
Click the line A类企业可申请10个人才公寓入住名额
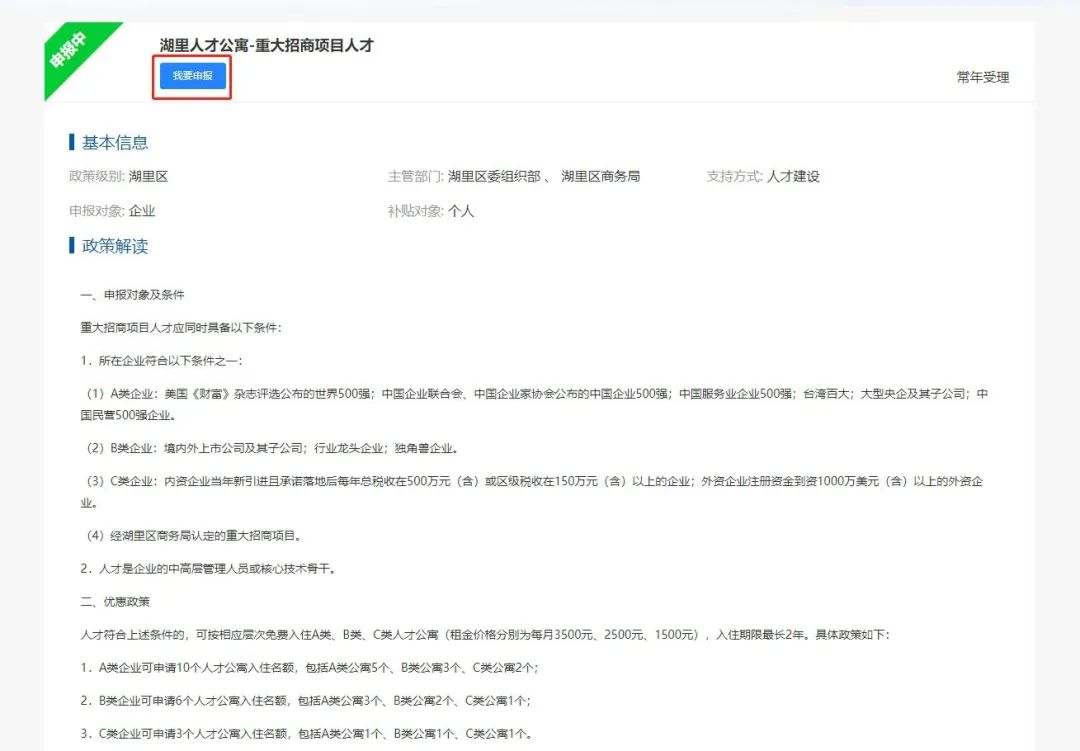[310, 667]
